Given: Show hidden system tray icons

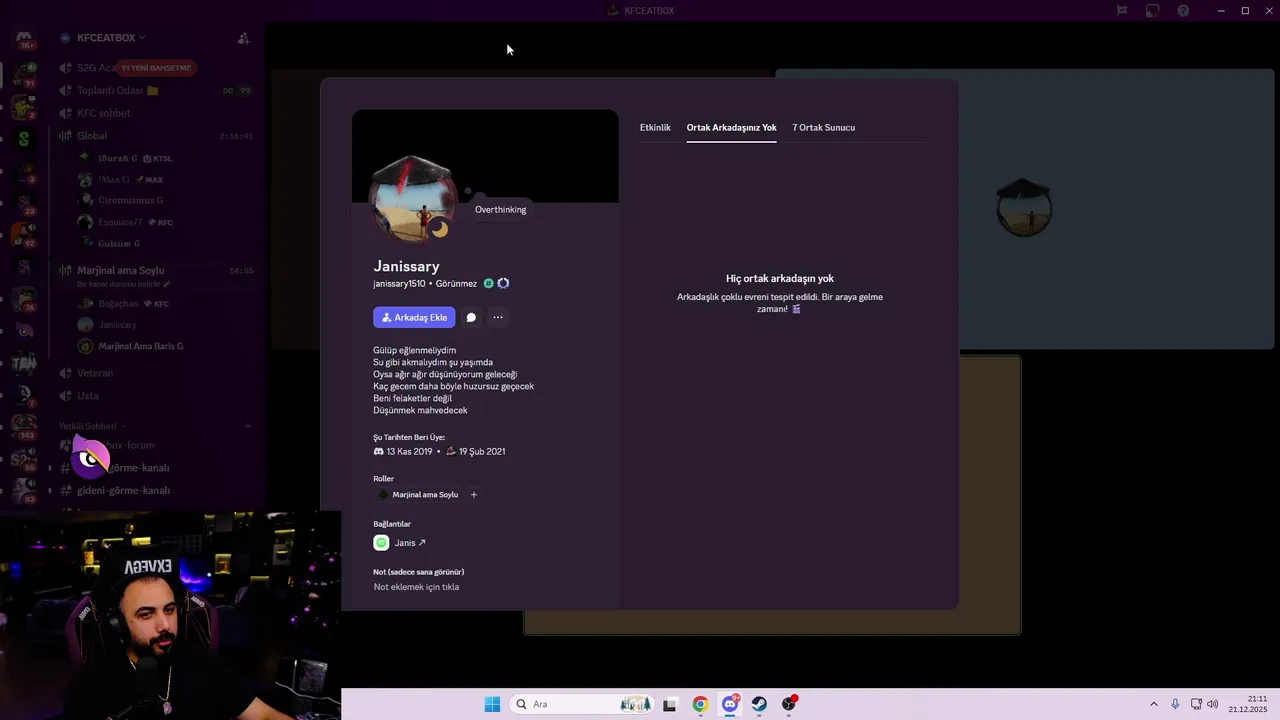Looking at the screenshot, I should pos(1153,704).
